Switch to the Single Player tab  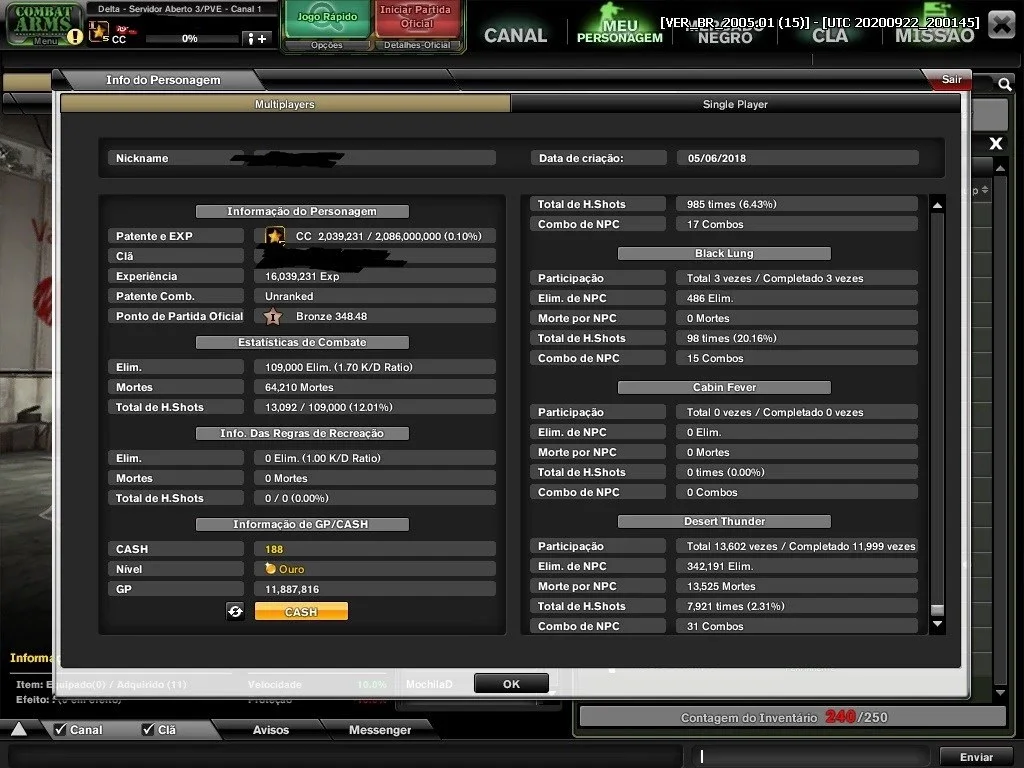click(735, 104)
